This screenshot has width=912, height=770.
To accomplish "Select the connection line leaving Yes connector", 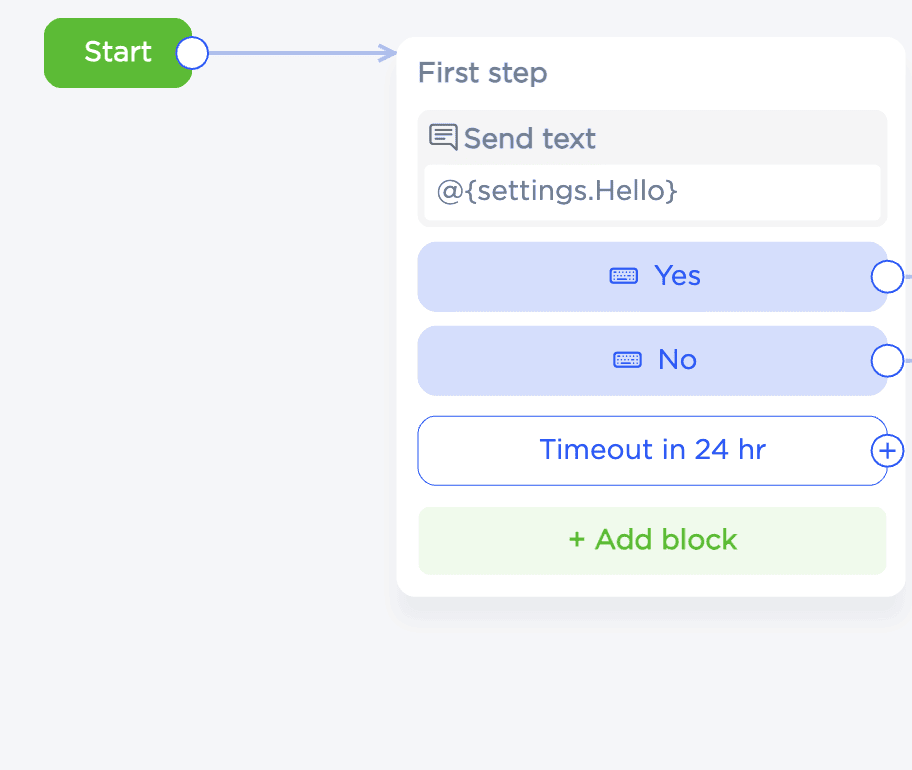I will coord(907,277).
